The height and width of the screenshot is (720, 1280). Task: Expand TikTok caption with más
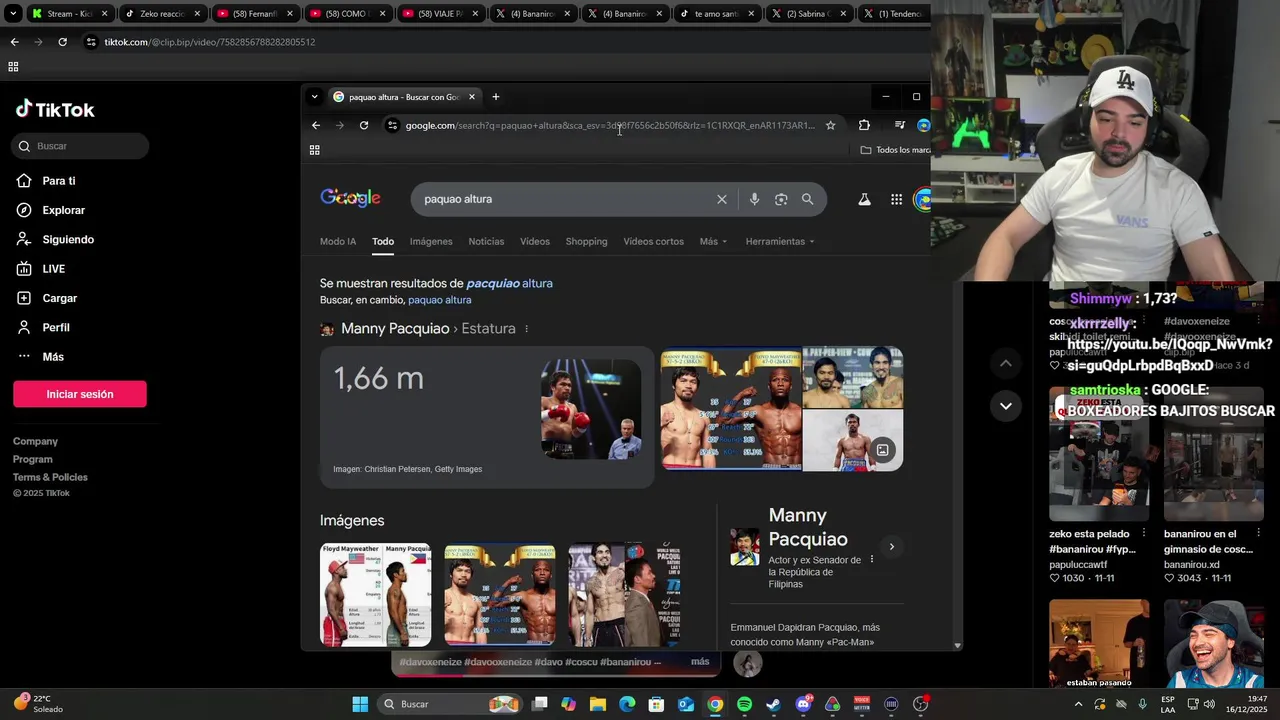(x=700, y=661)
